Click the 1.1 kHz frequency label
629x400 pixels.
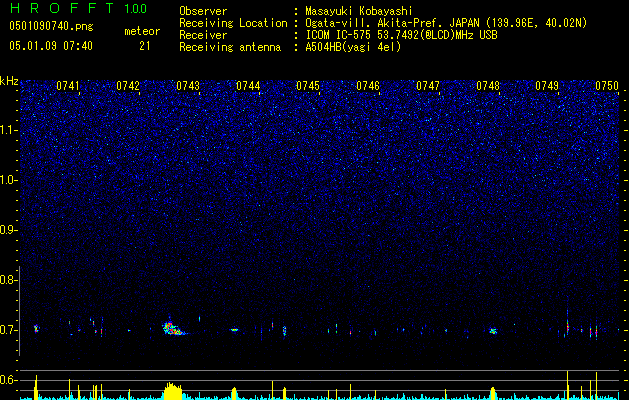click(x=9, y=130)
